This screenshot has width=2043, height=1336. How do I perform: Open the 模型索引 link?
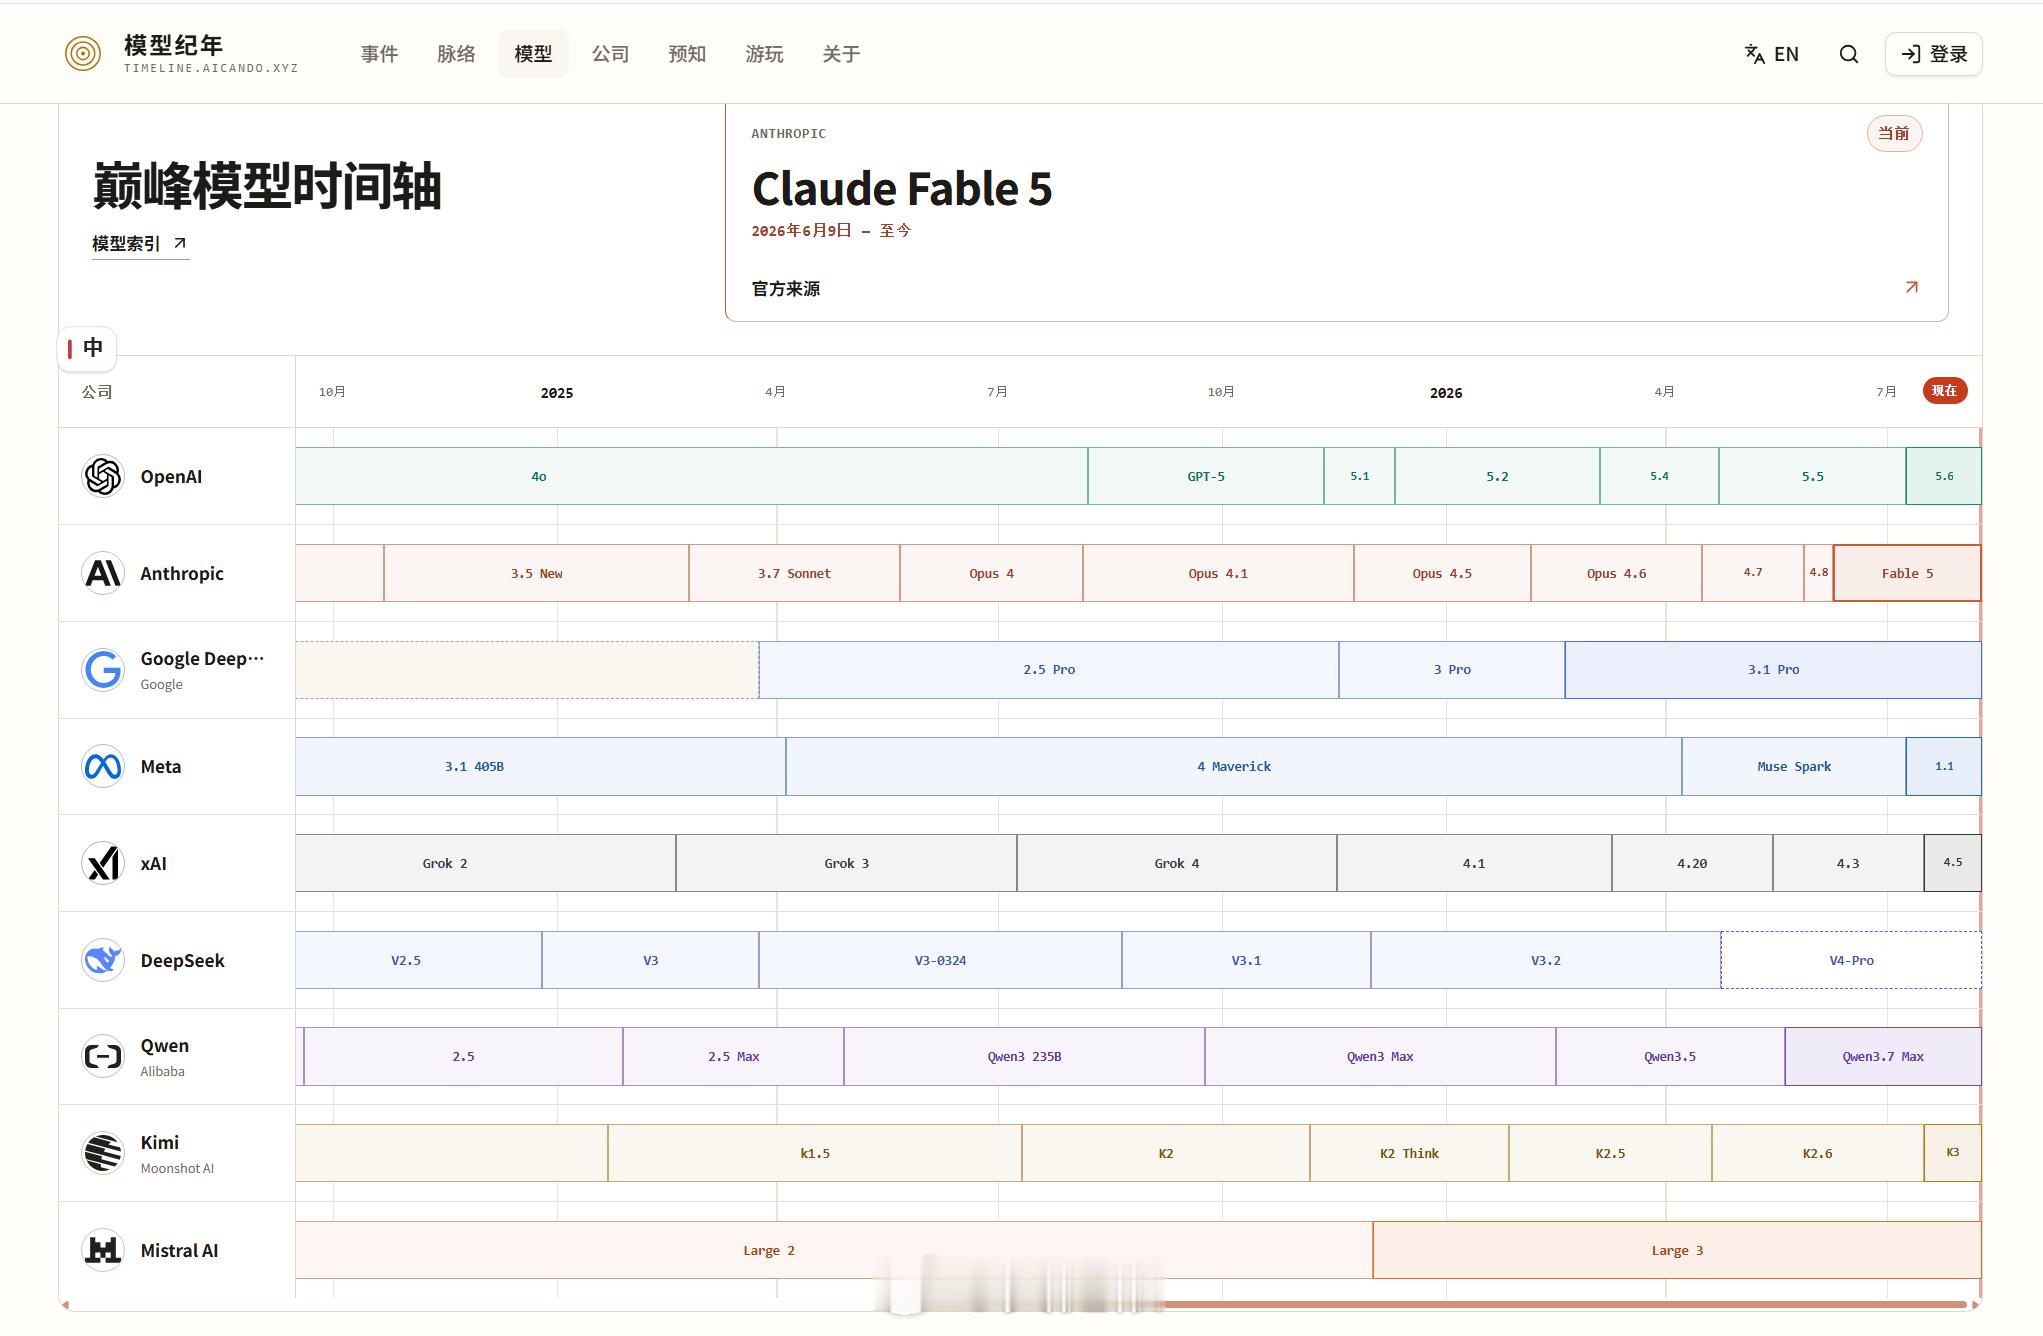140,244
